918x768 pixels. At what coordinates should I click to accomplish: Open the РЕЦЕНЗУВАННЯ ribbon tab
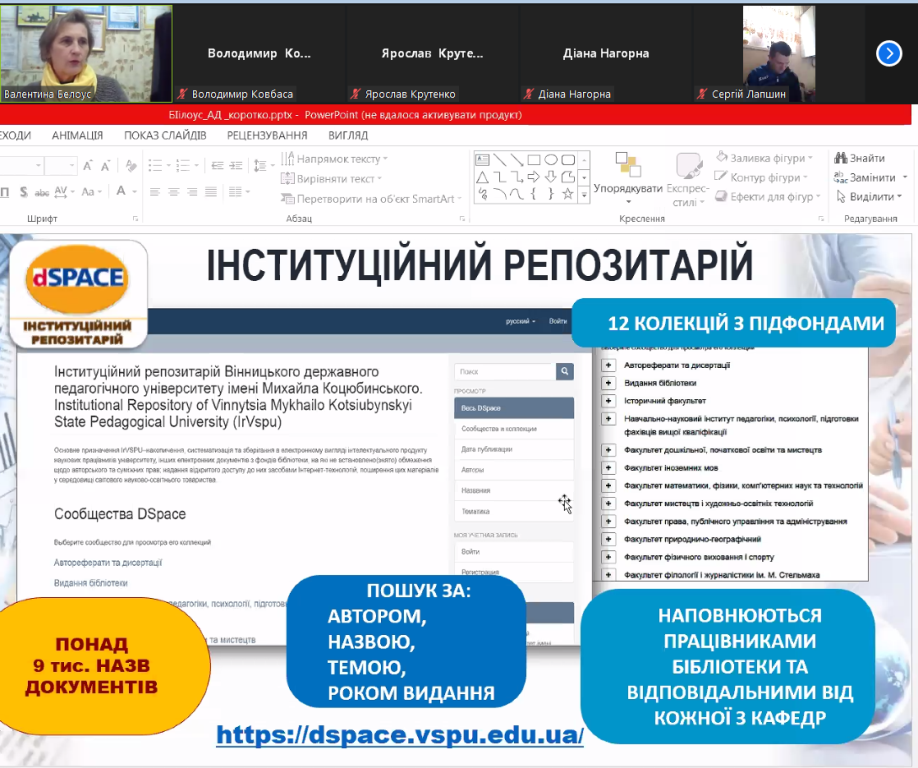(x=267, y=135)
